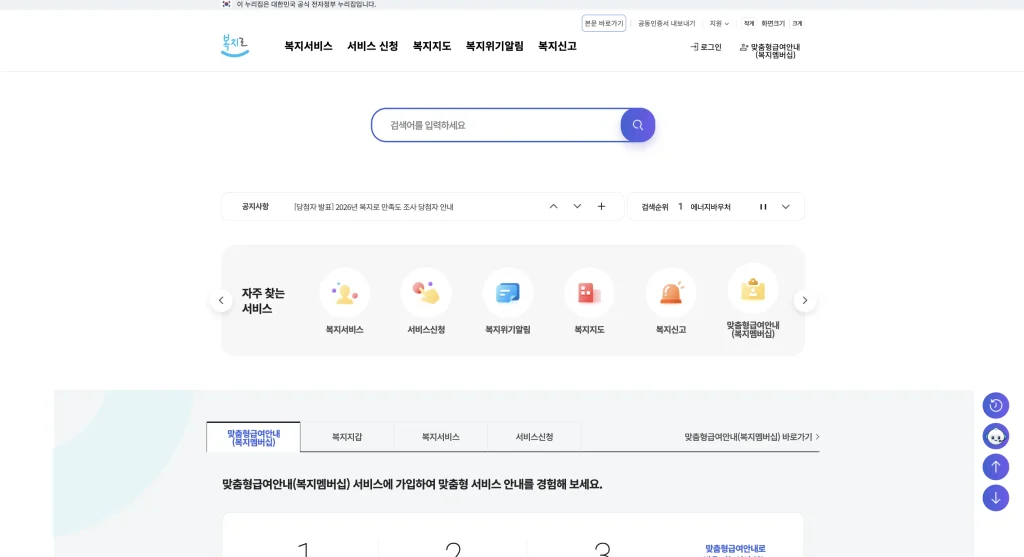Viewport: 1024px width, 557px height.
Task: Slide frequent services right with next arrow
Action: [805, 300]
